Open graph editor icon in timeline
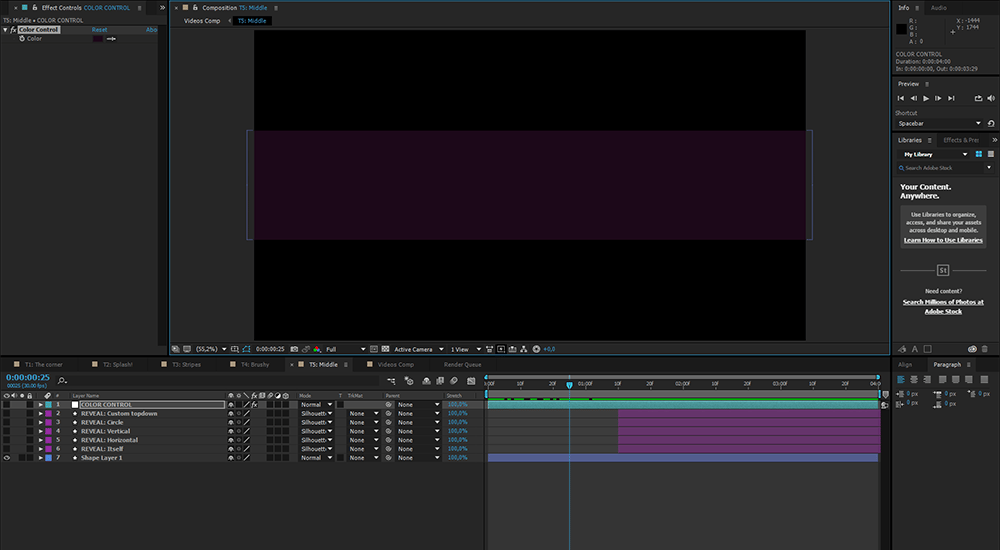 coord(471,381)
